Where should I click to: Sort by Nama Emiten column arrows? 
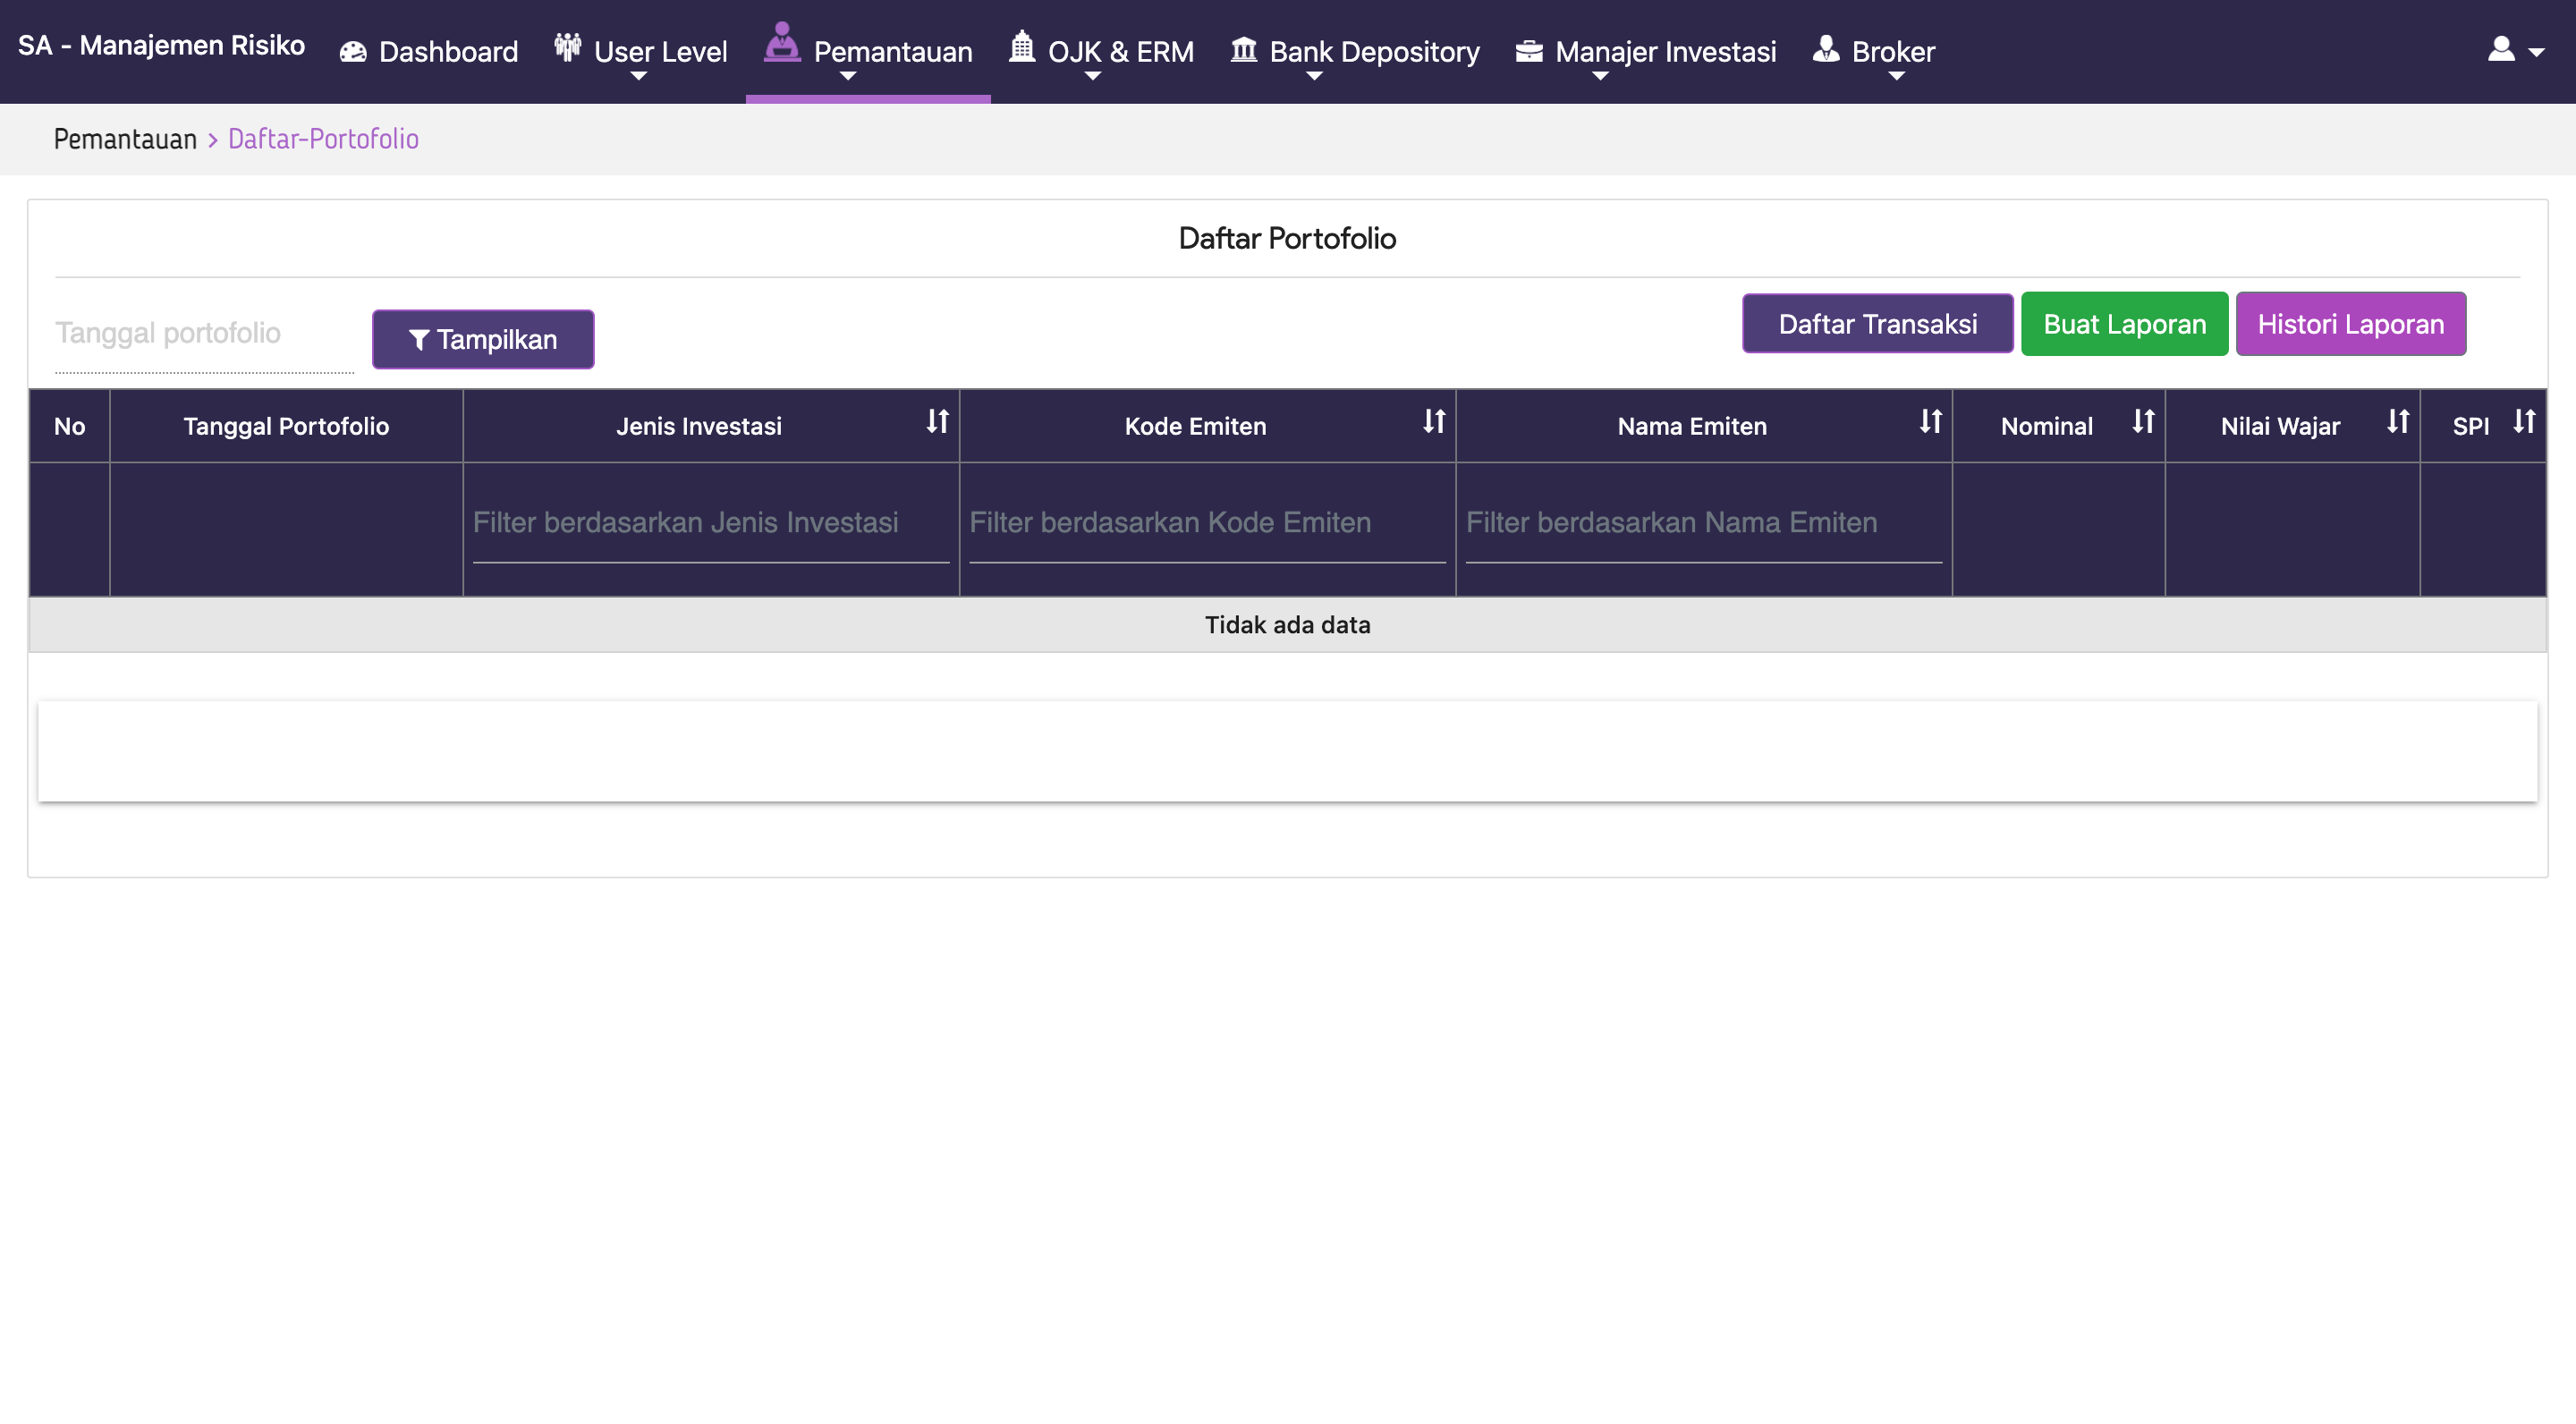(1930, 421)
